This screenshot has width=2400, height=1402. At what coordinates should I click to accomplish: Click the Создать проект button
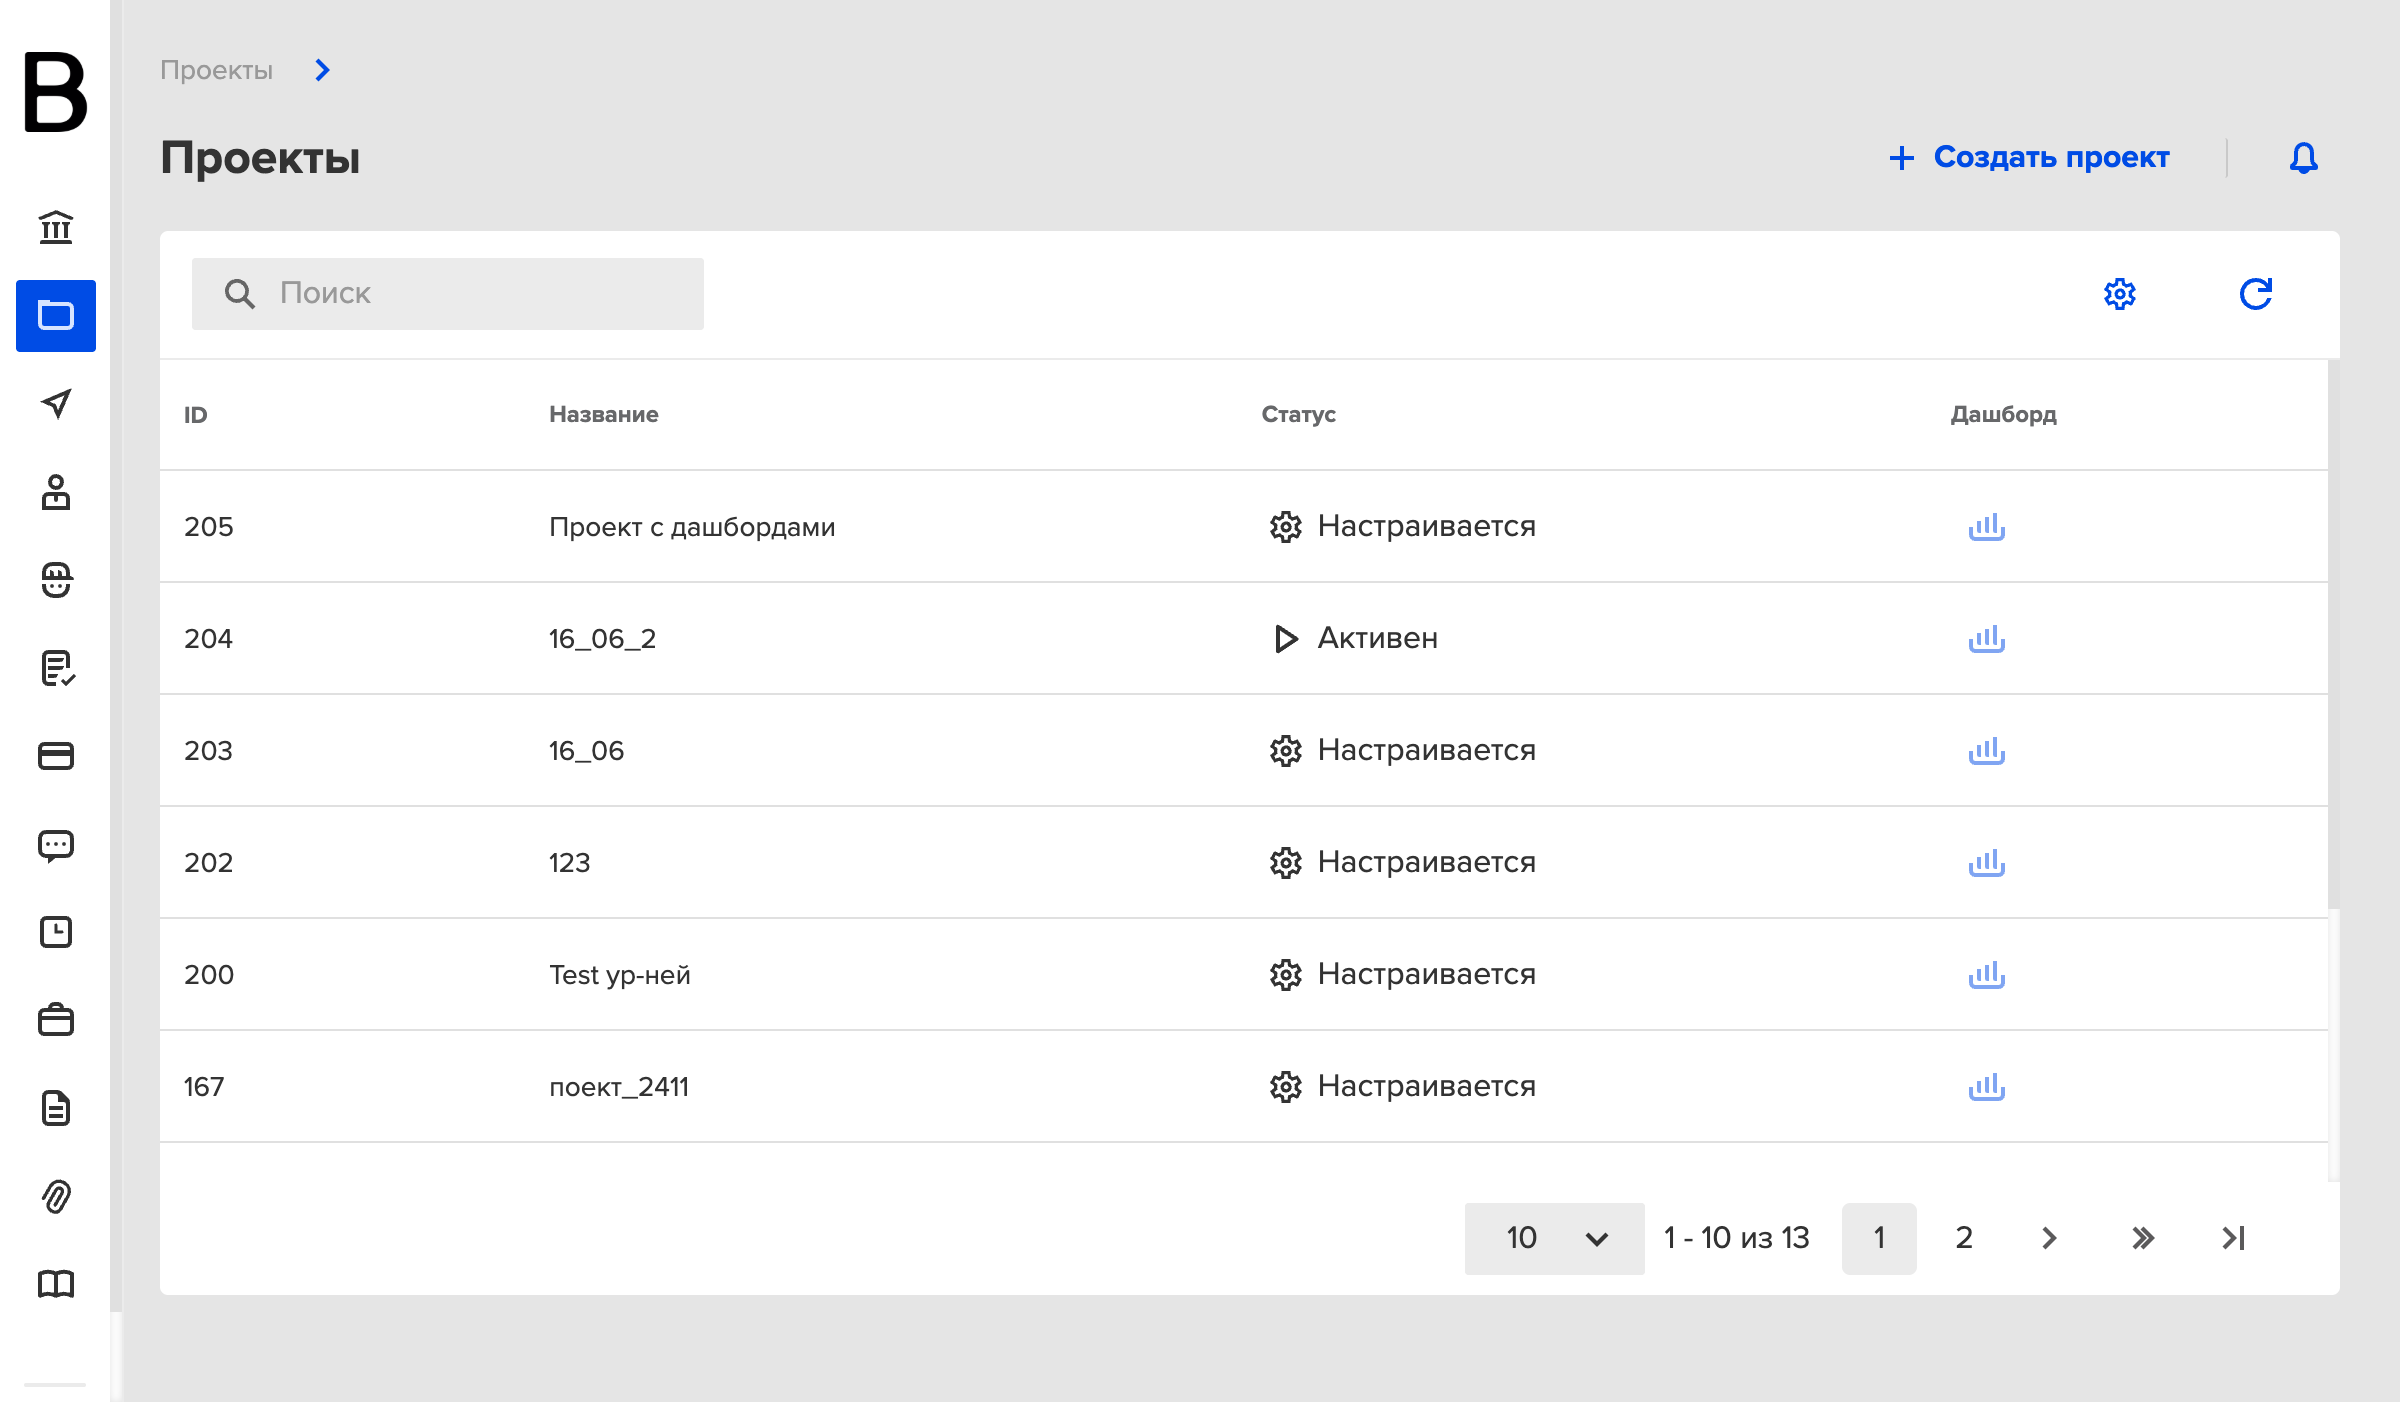click(2029, 157)
